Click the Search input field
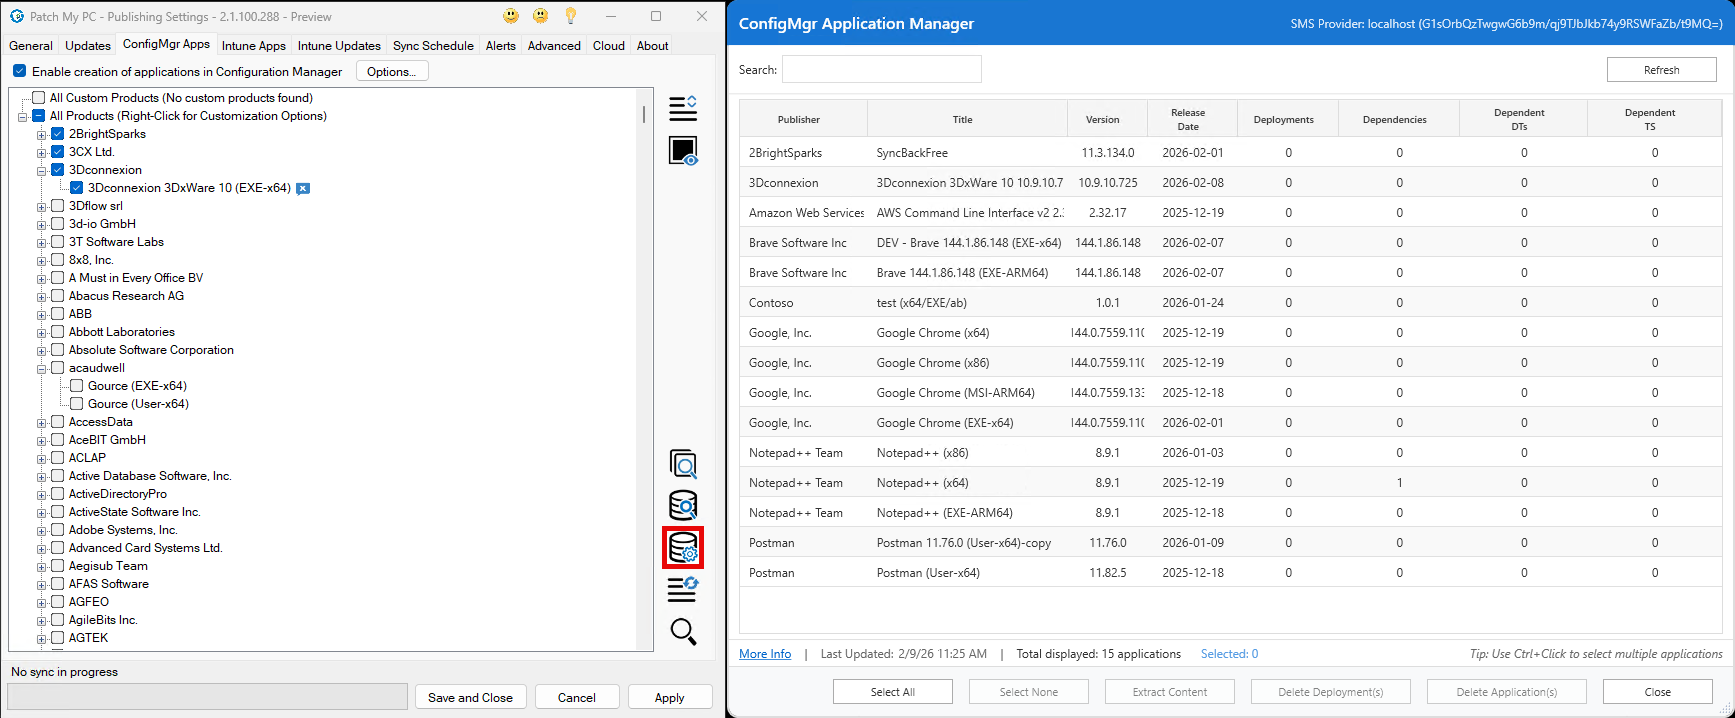This screenshot has width=1735, height=718. click(x=881, y=69)
